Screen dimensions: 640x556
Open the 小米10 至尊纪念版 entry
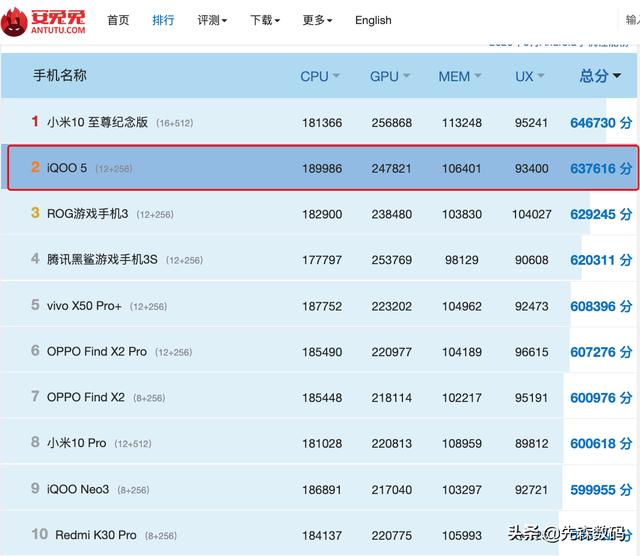97,122
